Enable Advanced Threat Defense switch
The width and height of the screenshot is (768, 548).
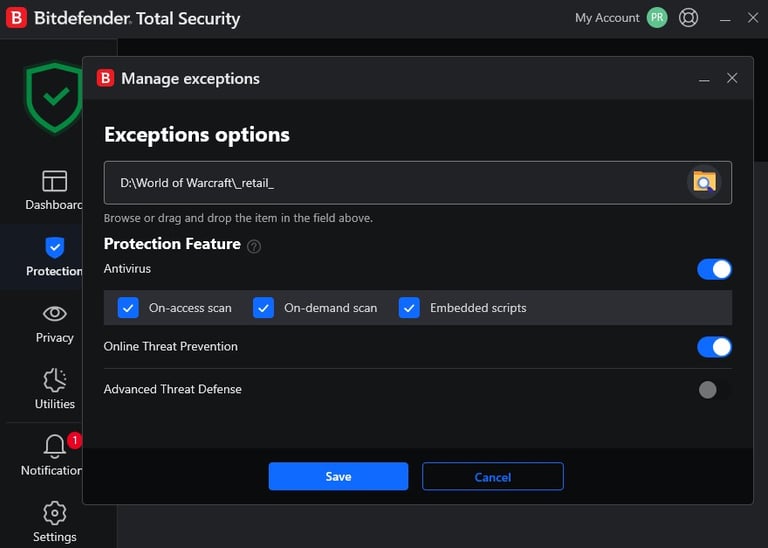[714, 390]
